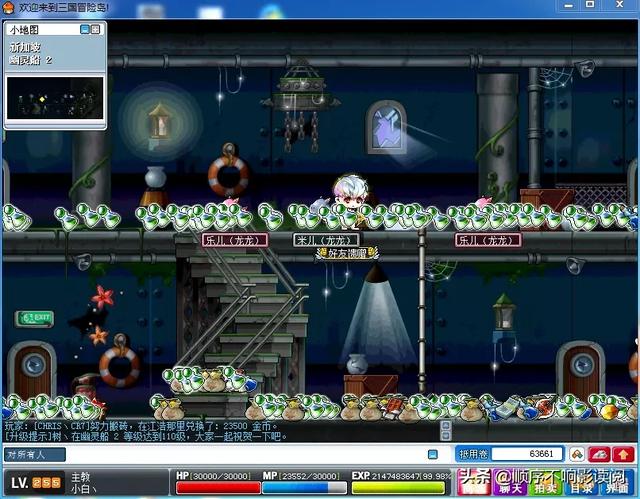This screenshot has height=499, width=640.
Task: Click the green EXIT sign
Action: pos(35,319)
